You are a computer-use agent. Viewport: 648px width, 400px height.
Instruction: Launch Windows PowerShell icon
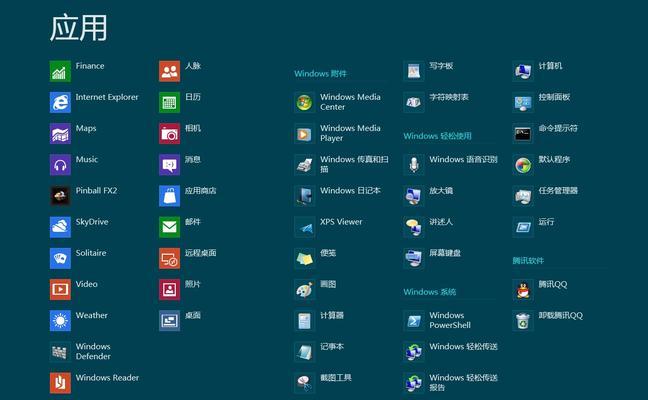pos(414,321)
